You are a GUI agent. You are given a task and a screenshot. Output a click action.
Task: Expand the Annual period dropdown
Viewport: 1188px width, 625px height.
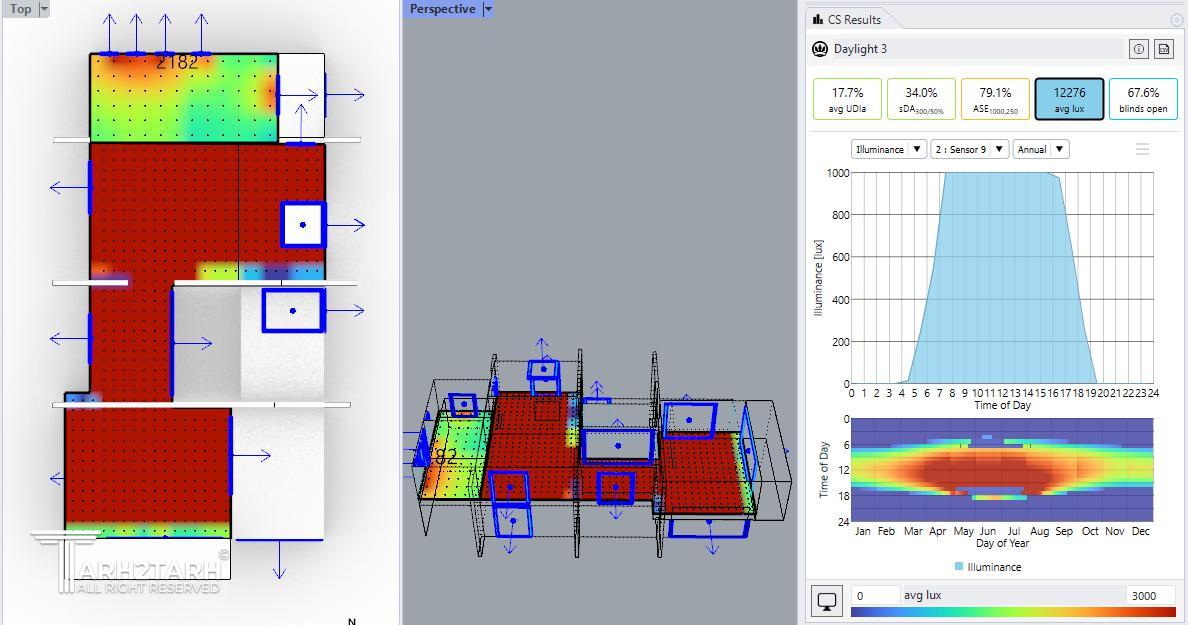[1040, 149]
